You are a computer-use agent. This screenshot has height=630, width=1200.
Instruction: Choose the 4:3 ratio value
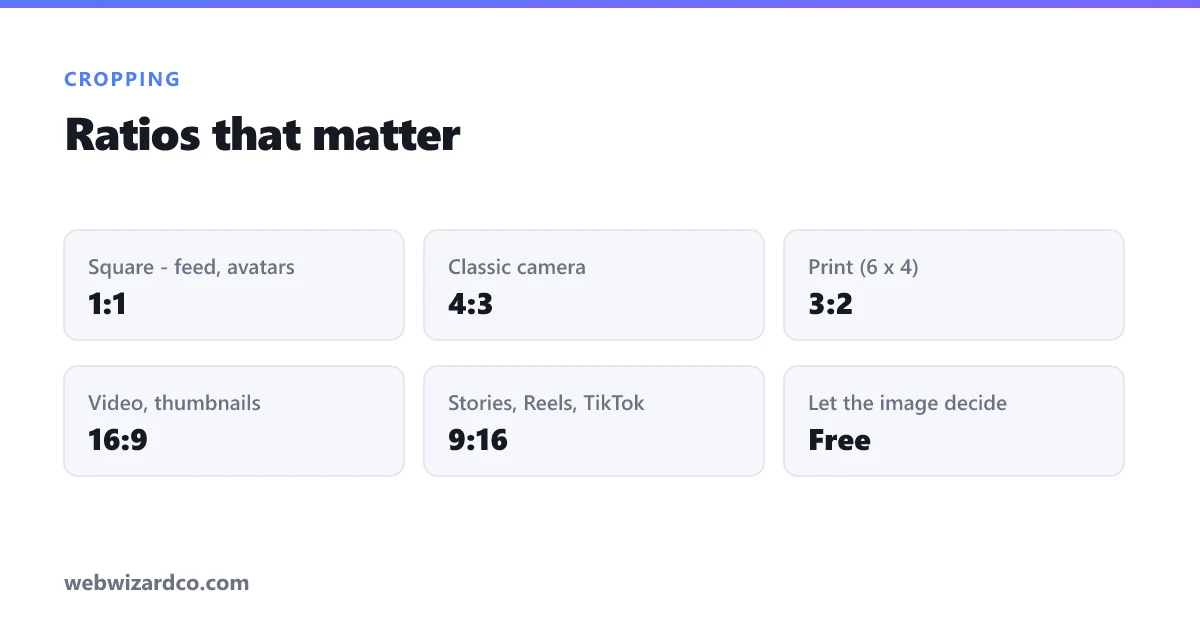470,304
